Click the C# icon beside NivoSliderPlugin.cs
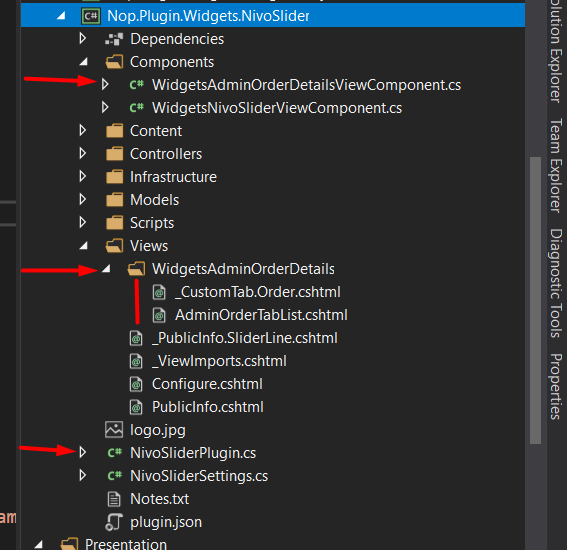Image resolution: width=567 pixels, height=550 pixels. pos(115,453)
